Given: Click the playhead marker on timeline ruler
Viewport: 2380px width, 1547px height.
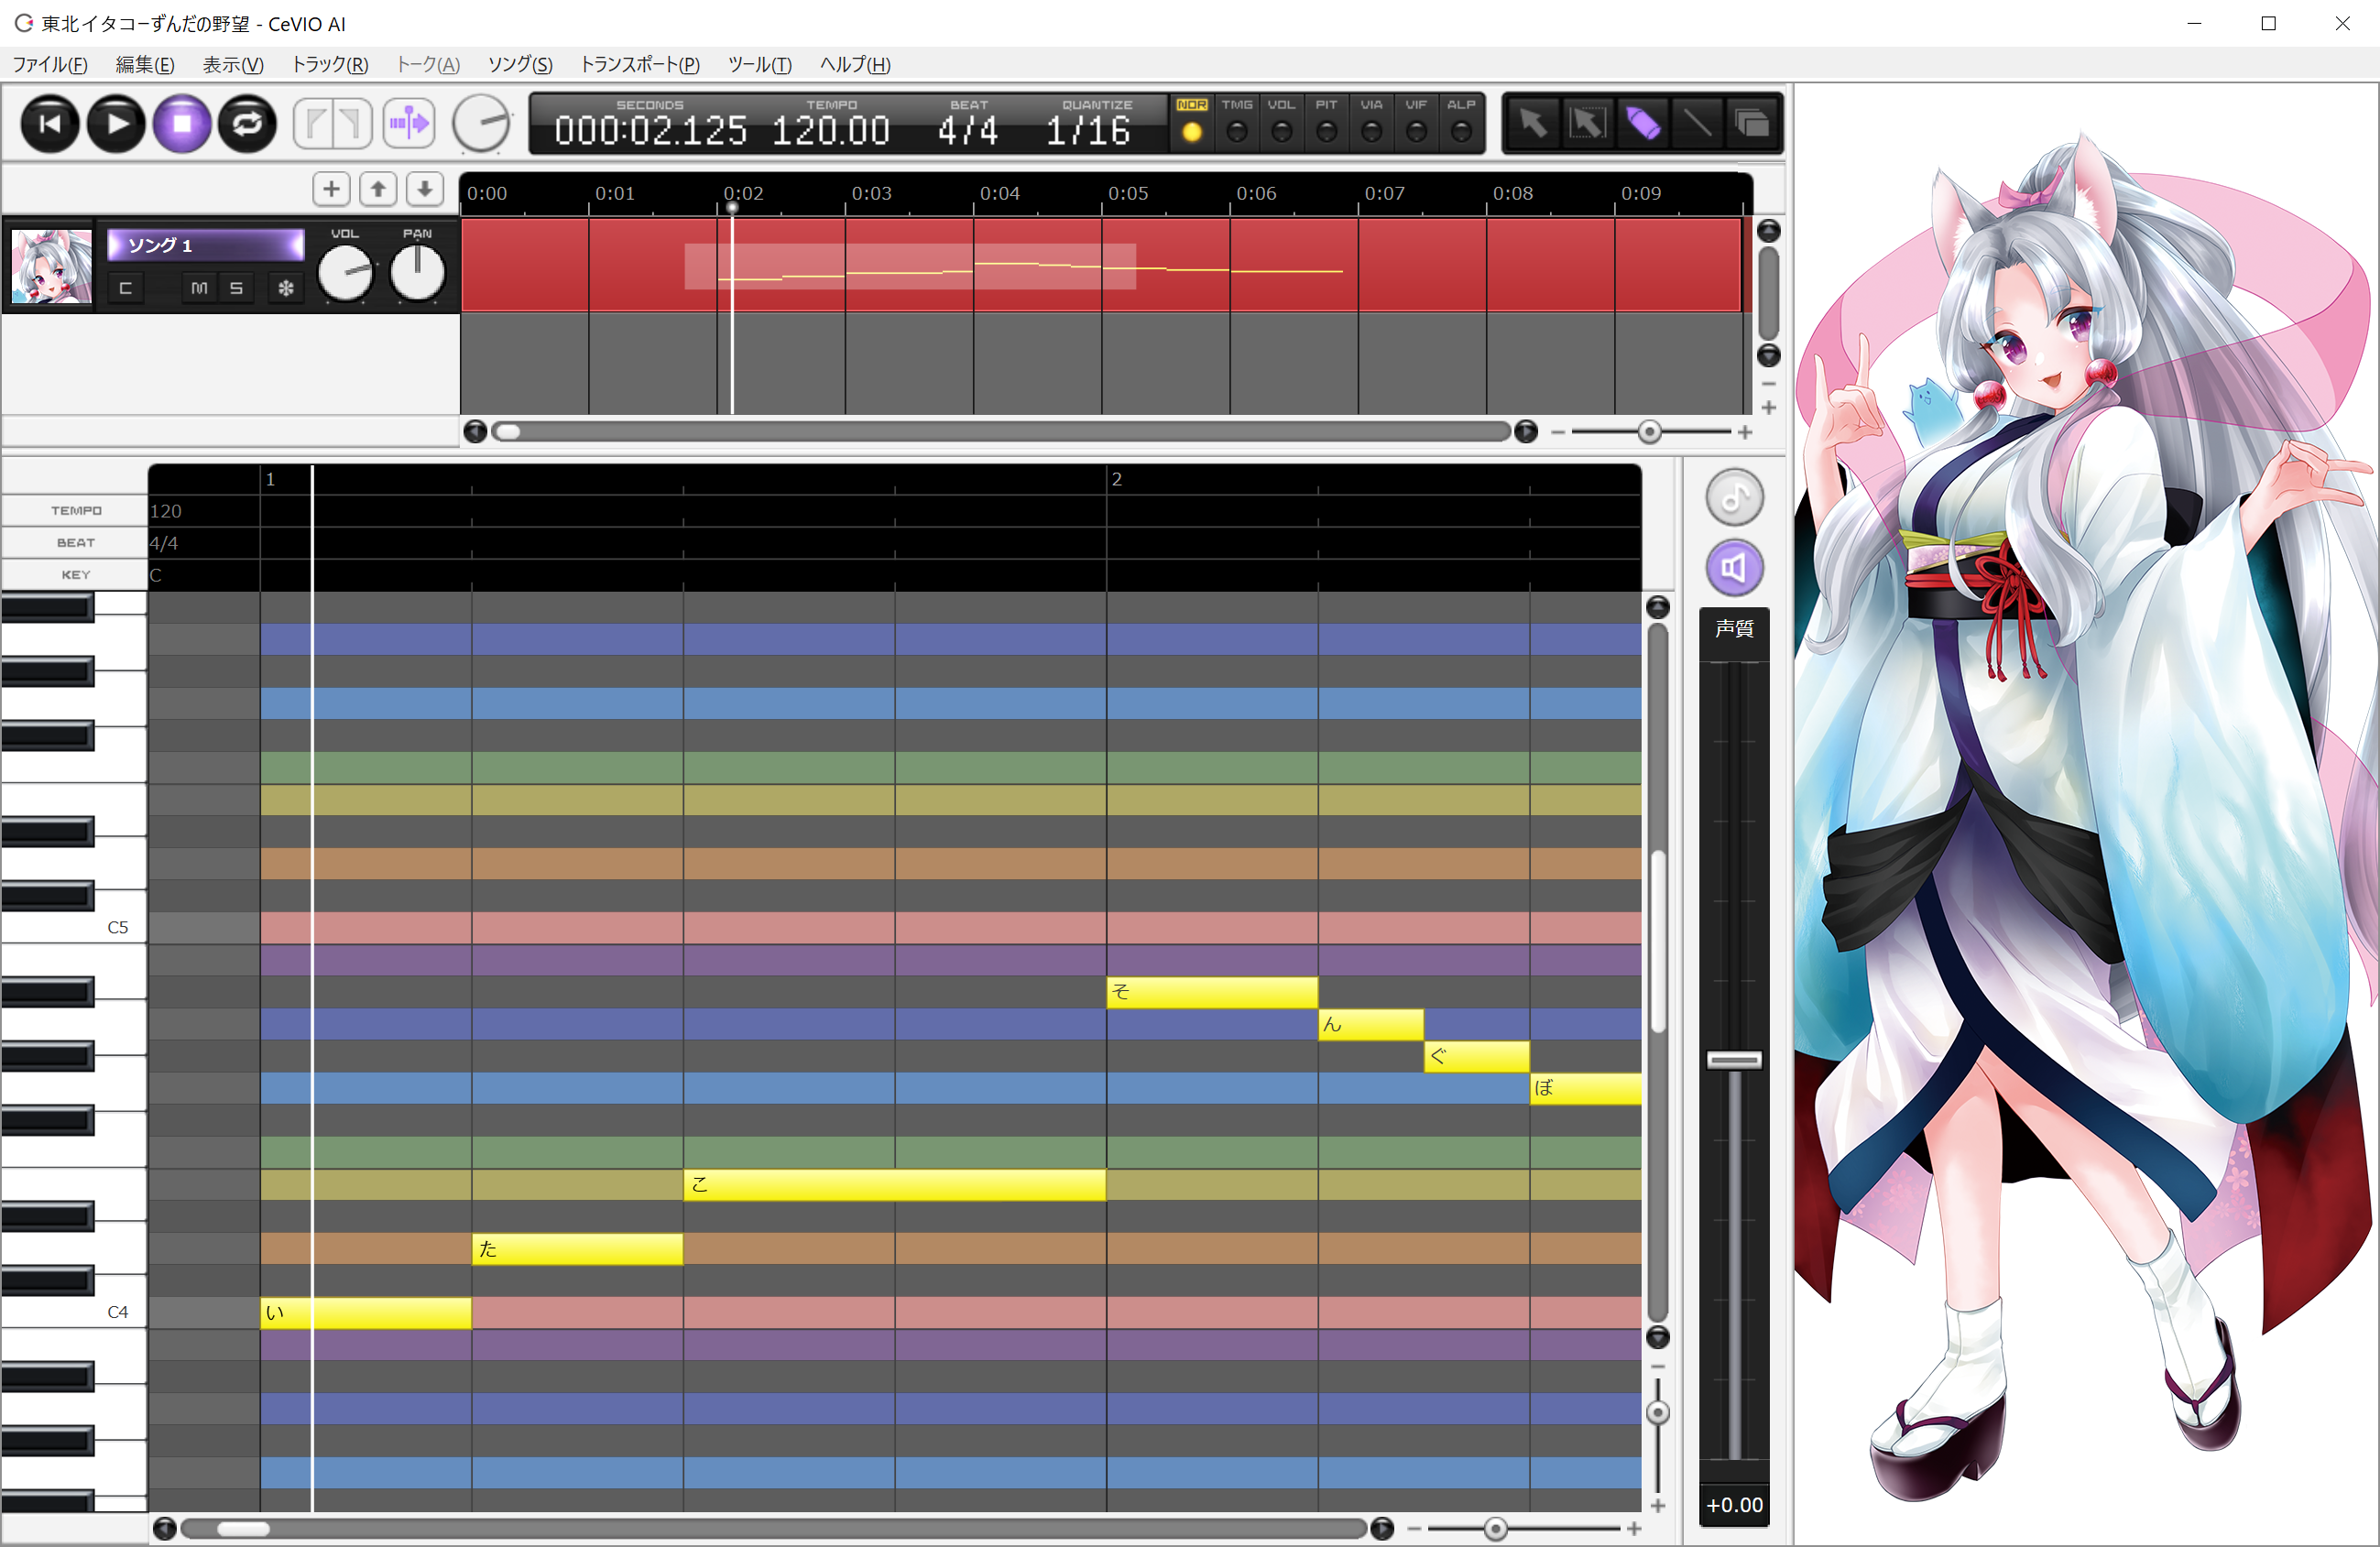Looking at the screenshot, I should pyautogui.click(x=732, y=208).
